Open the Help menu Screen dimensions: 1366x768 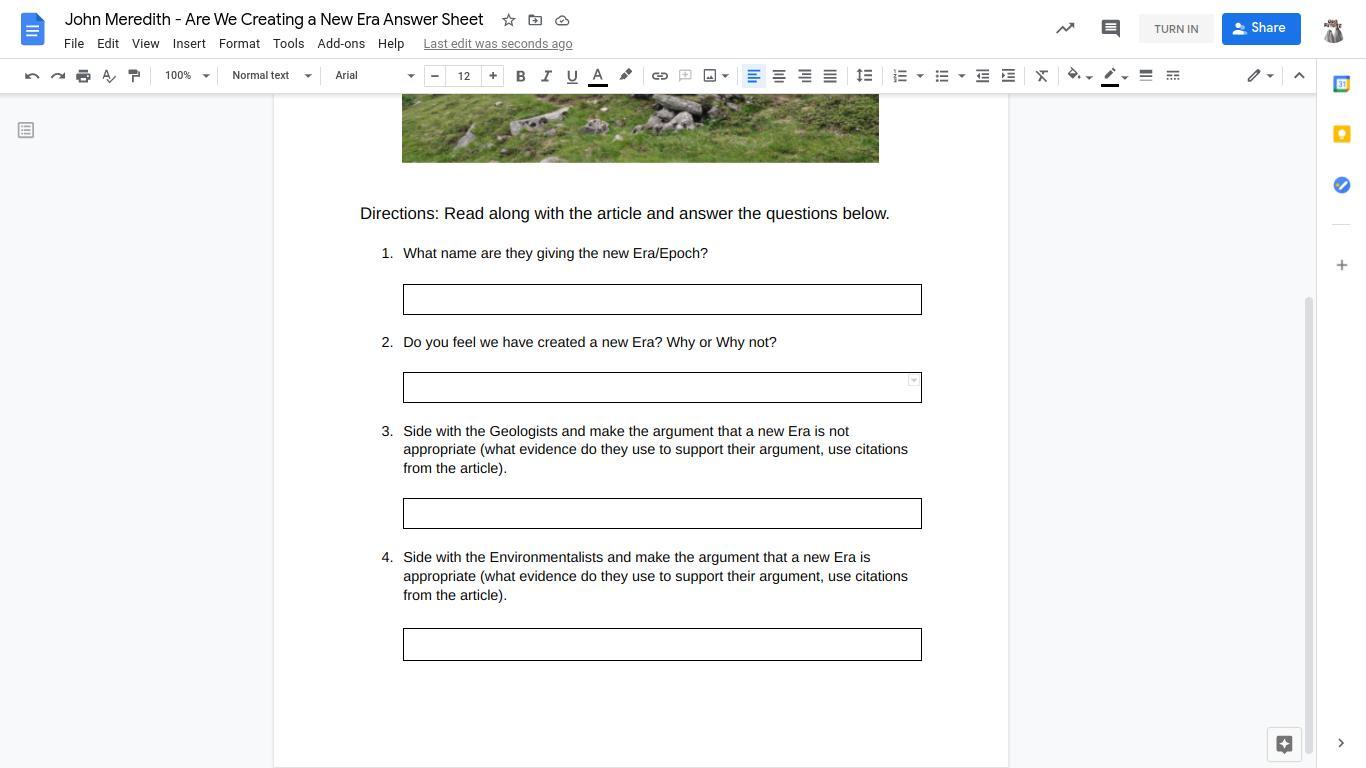click(x=391, y=44)
